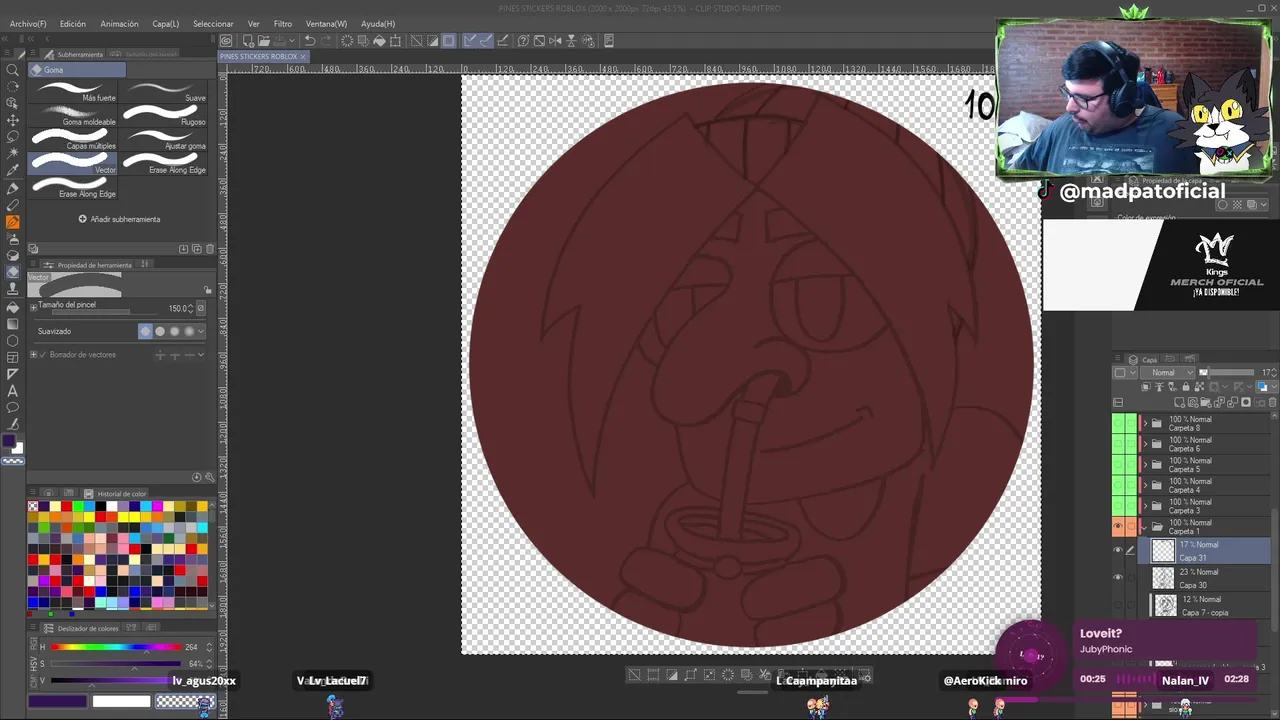Choose the Más fuerte eraser sub tool
The height and width of the screenshot is (720, 1280).
[73, 92]
